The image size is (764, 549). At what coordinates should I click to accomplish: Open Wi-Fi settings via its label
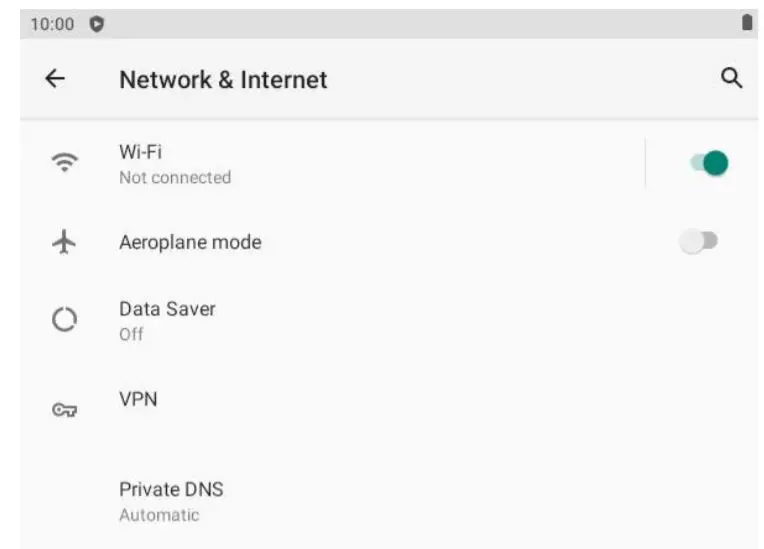[x=140, y=152]
